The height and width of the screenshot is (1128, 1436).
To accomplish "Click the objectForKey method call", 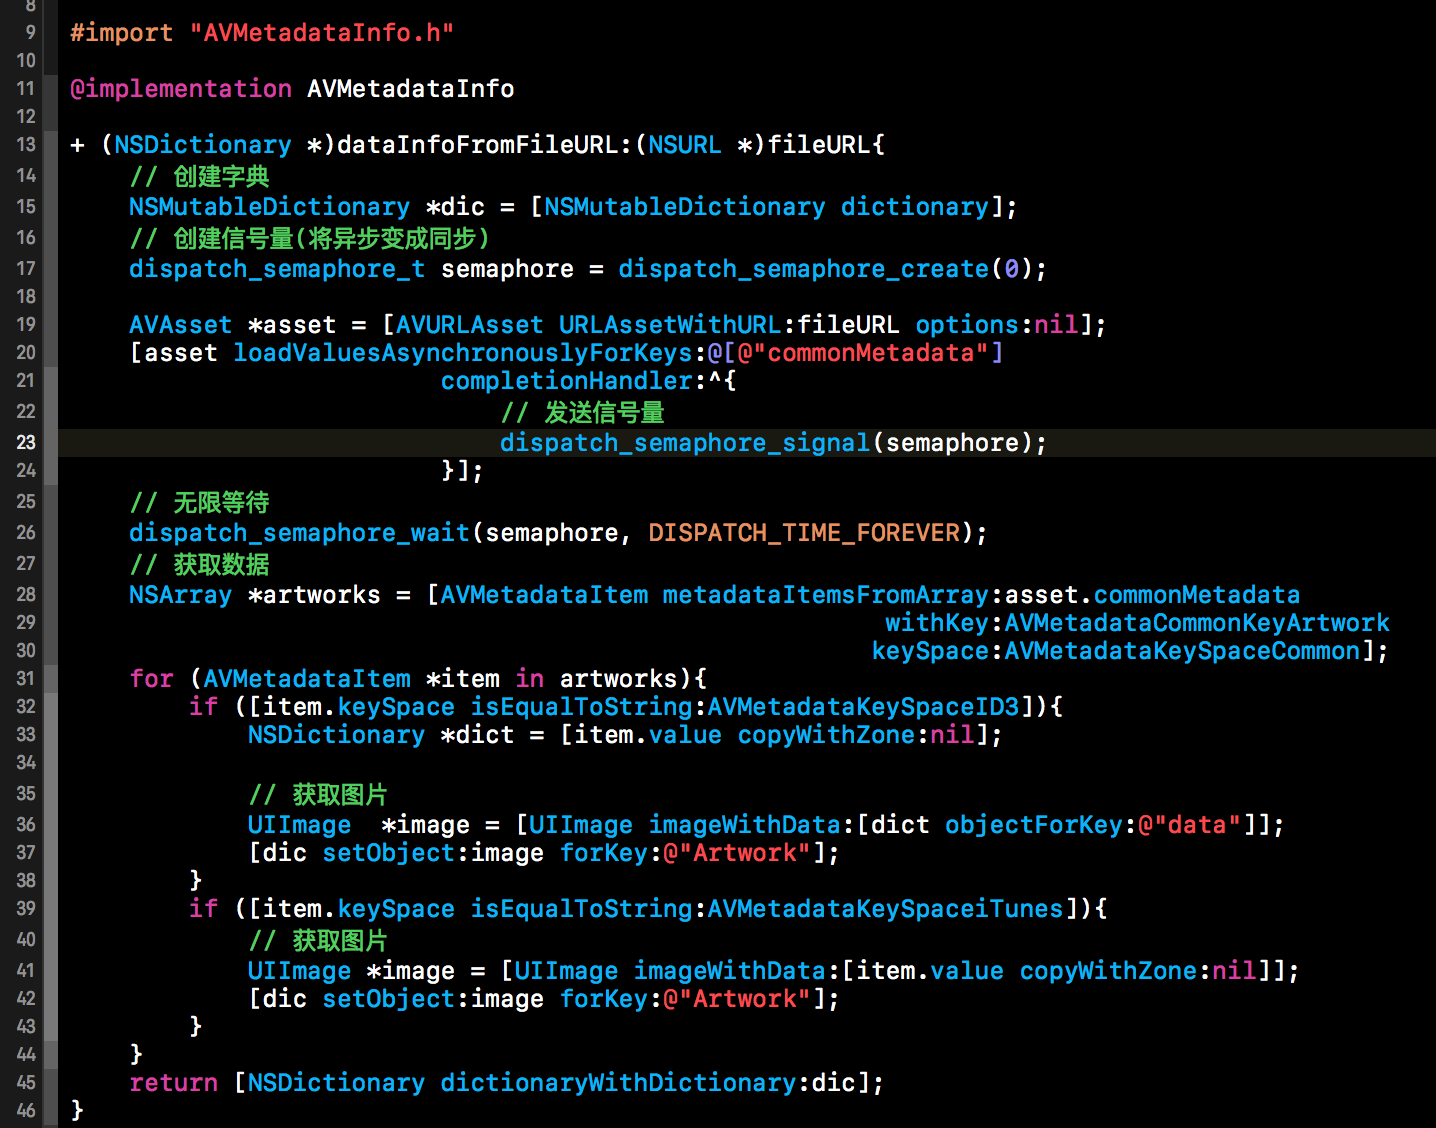I will (1034, 825).
